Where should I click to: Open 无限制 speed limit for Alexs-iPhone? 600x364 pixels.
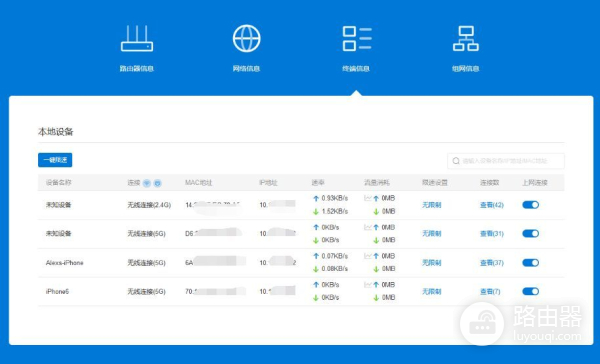(432, 263)
